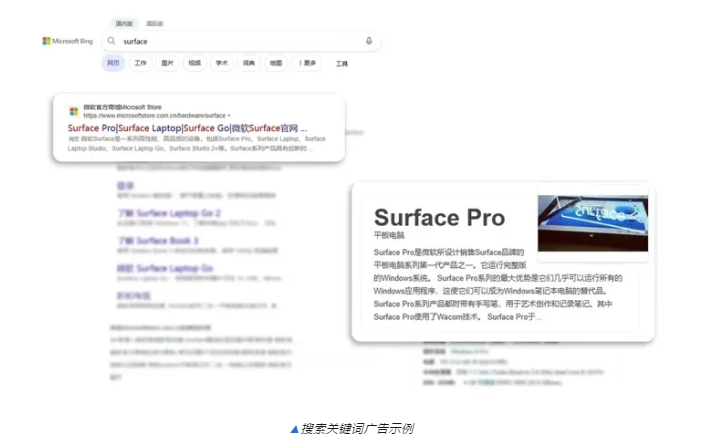Select the 地图 filter tab
The width and height of the screenshot is (727, 448).
[x=276, y=63]
